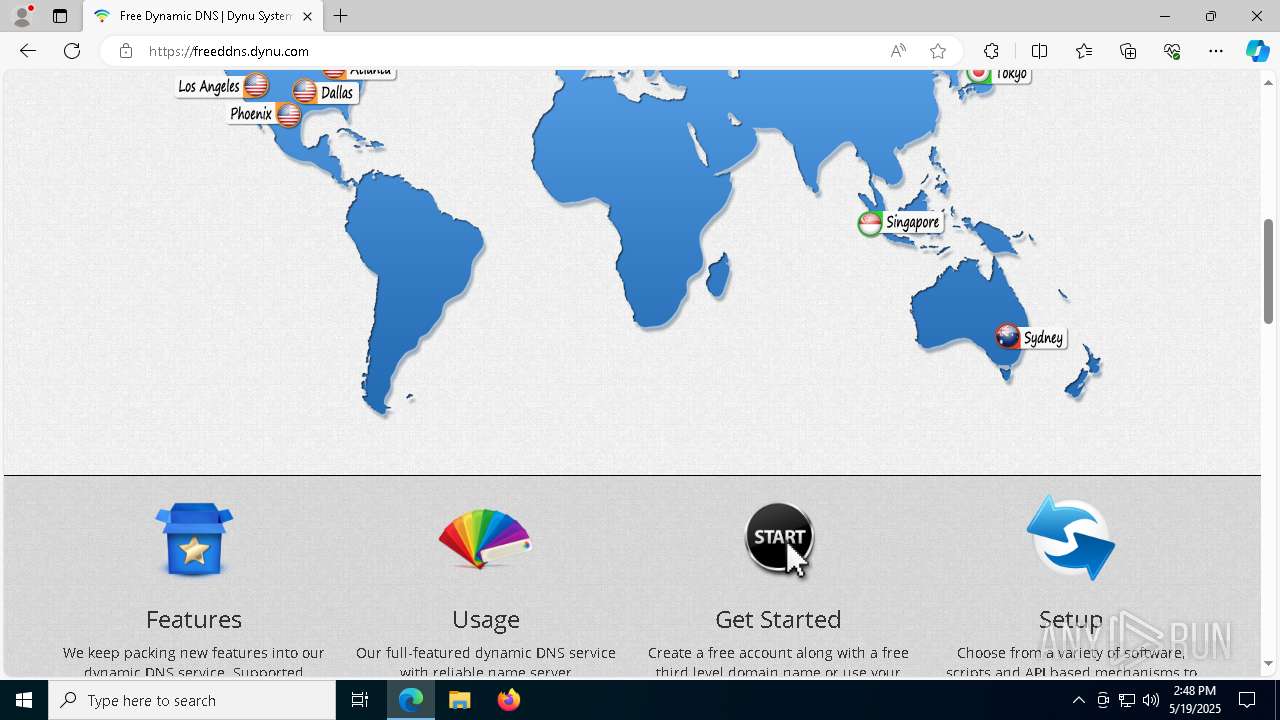Show hidden tray icons chevron

pyautogui.click(x=1078, y=700)
